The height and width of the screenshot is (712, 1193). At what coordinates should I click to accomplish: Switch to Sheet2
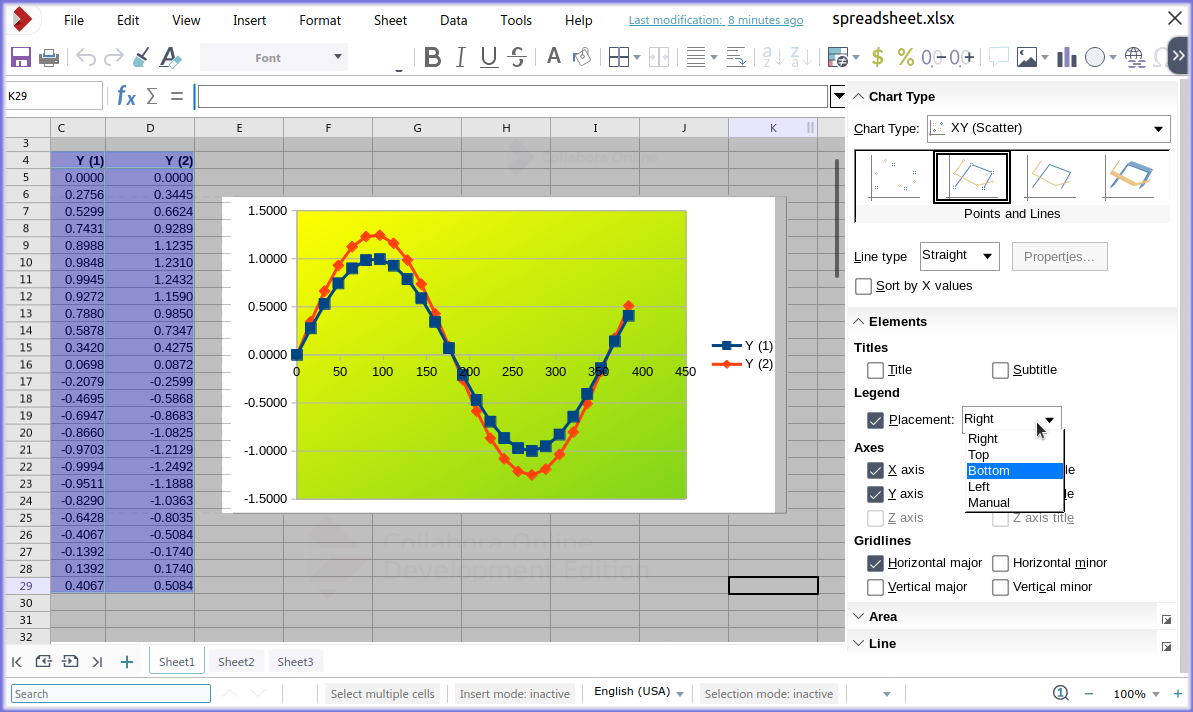235,661
